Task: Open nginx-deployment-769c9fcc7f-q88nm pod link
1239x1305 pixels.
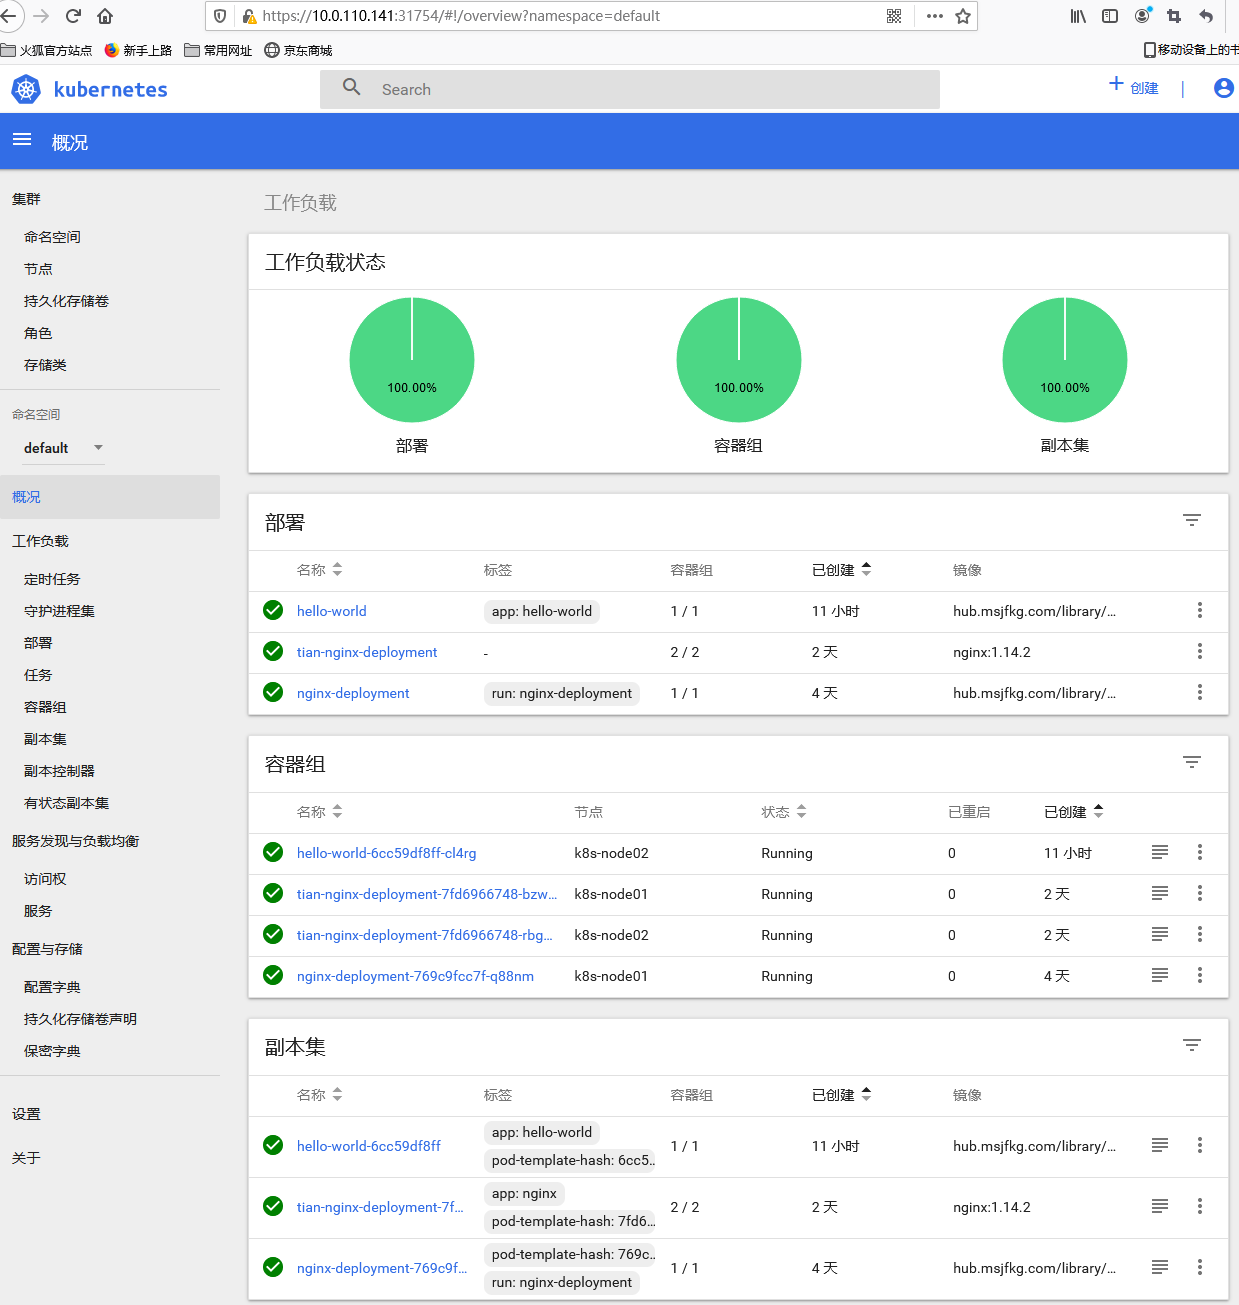Action: (x=415, y=976)
